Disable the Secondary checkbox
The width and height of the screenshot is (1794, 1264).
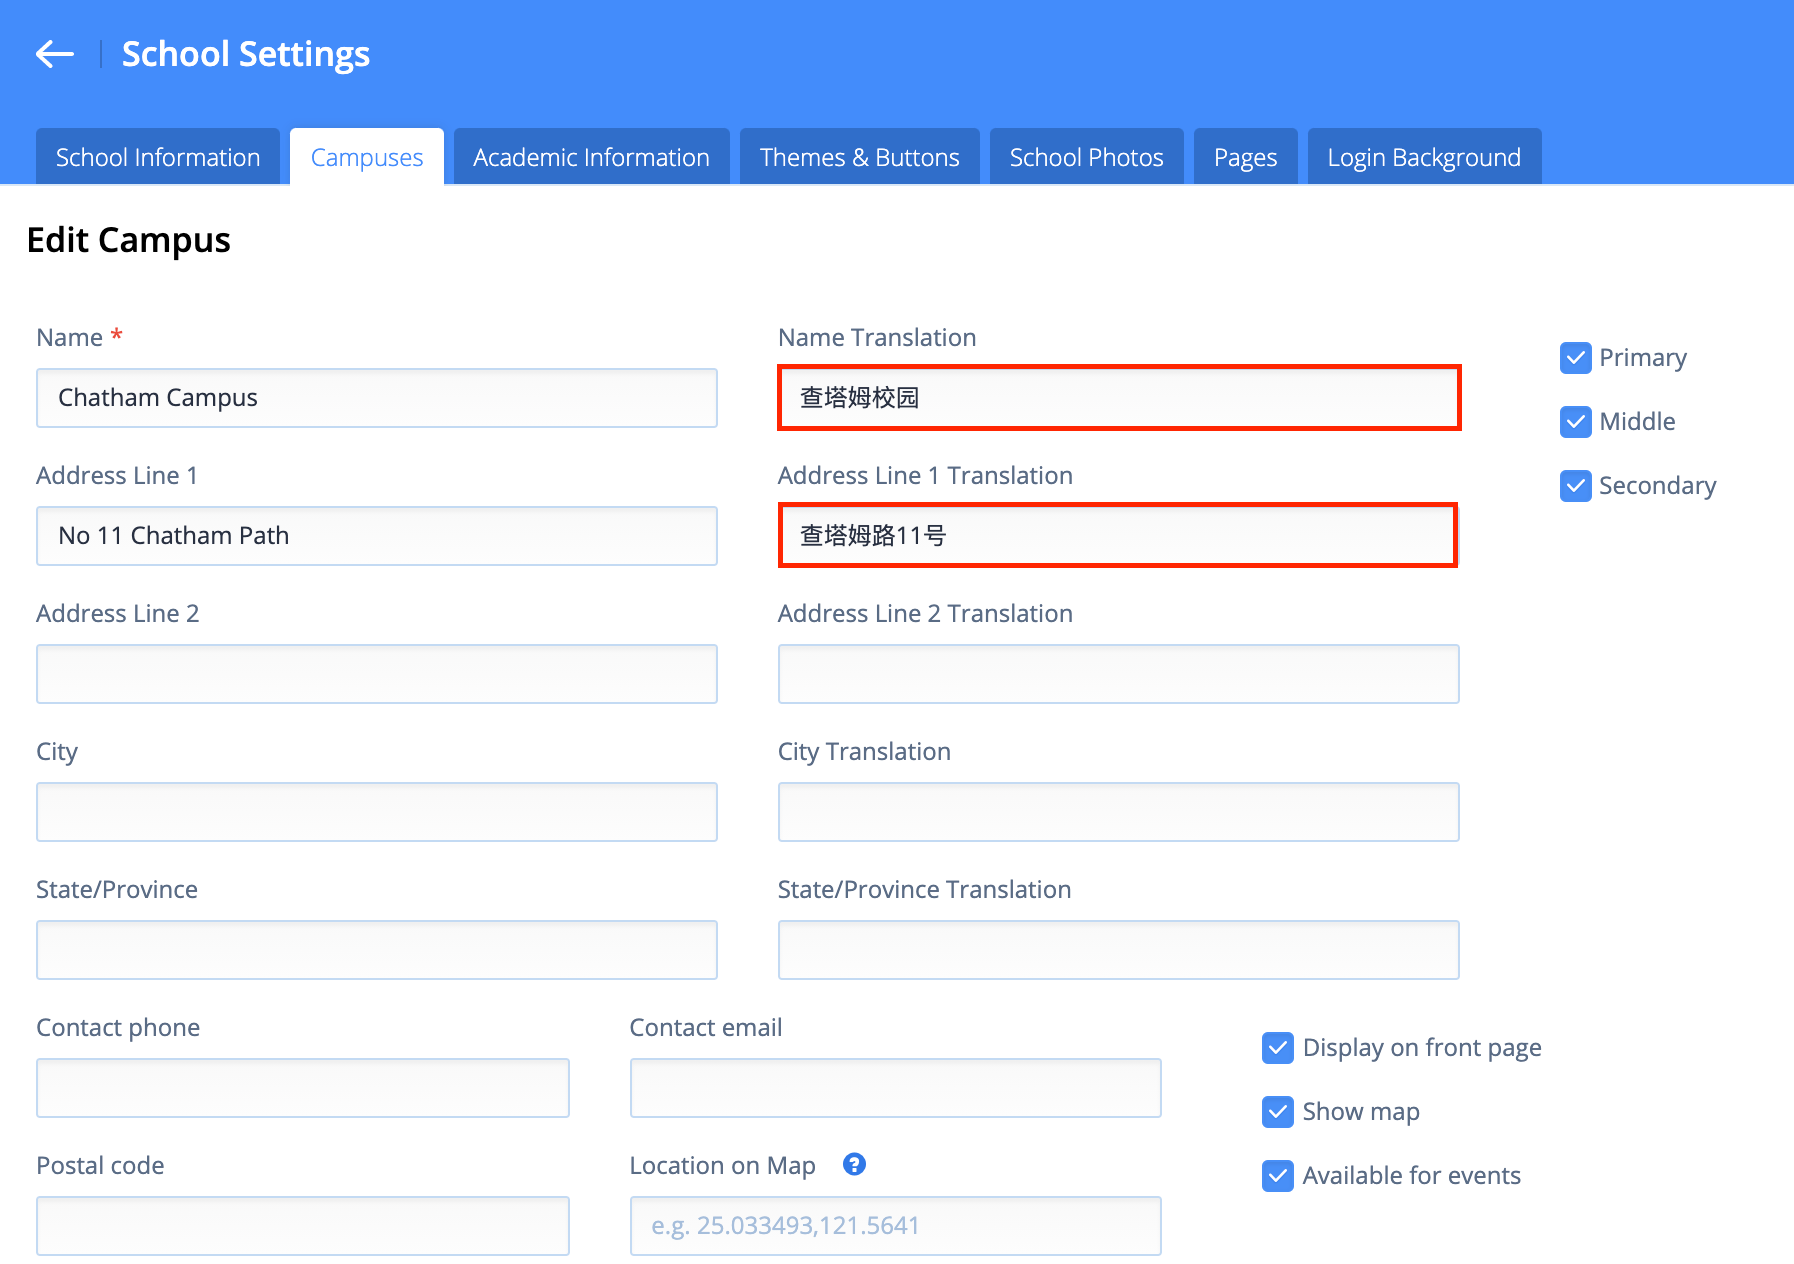pos(1576,486)
